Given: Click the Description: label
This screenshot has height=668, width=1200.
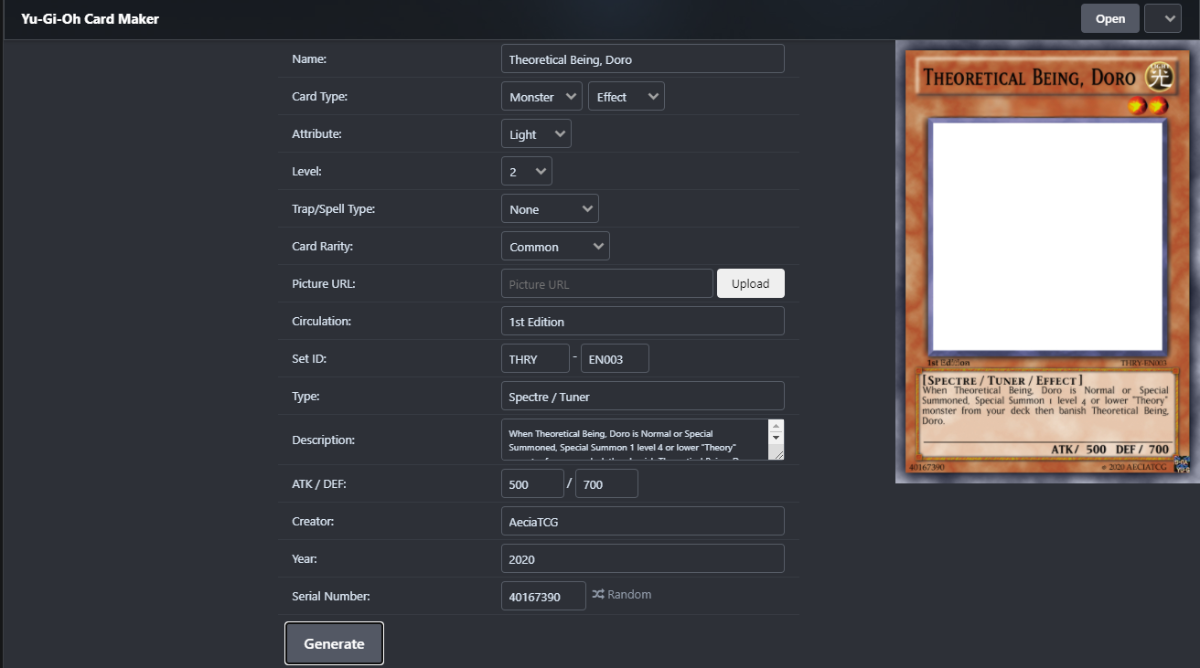Looking at the screenshot, I should tap(323, 440).
